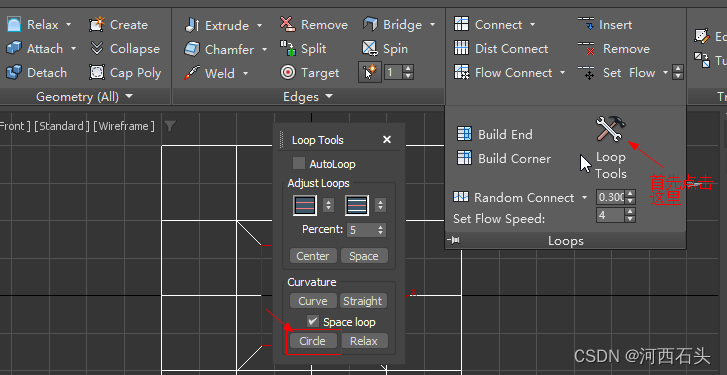Click the Dist Connect icon

click(461, 48)
